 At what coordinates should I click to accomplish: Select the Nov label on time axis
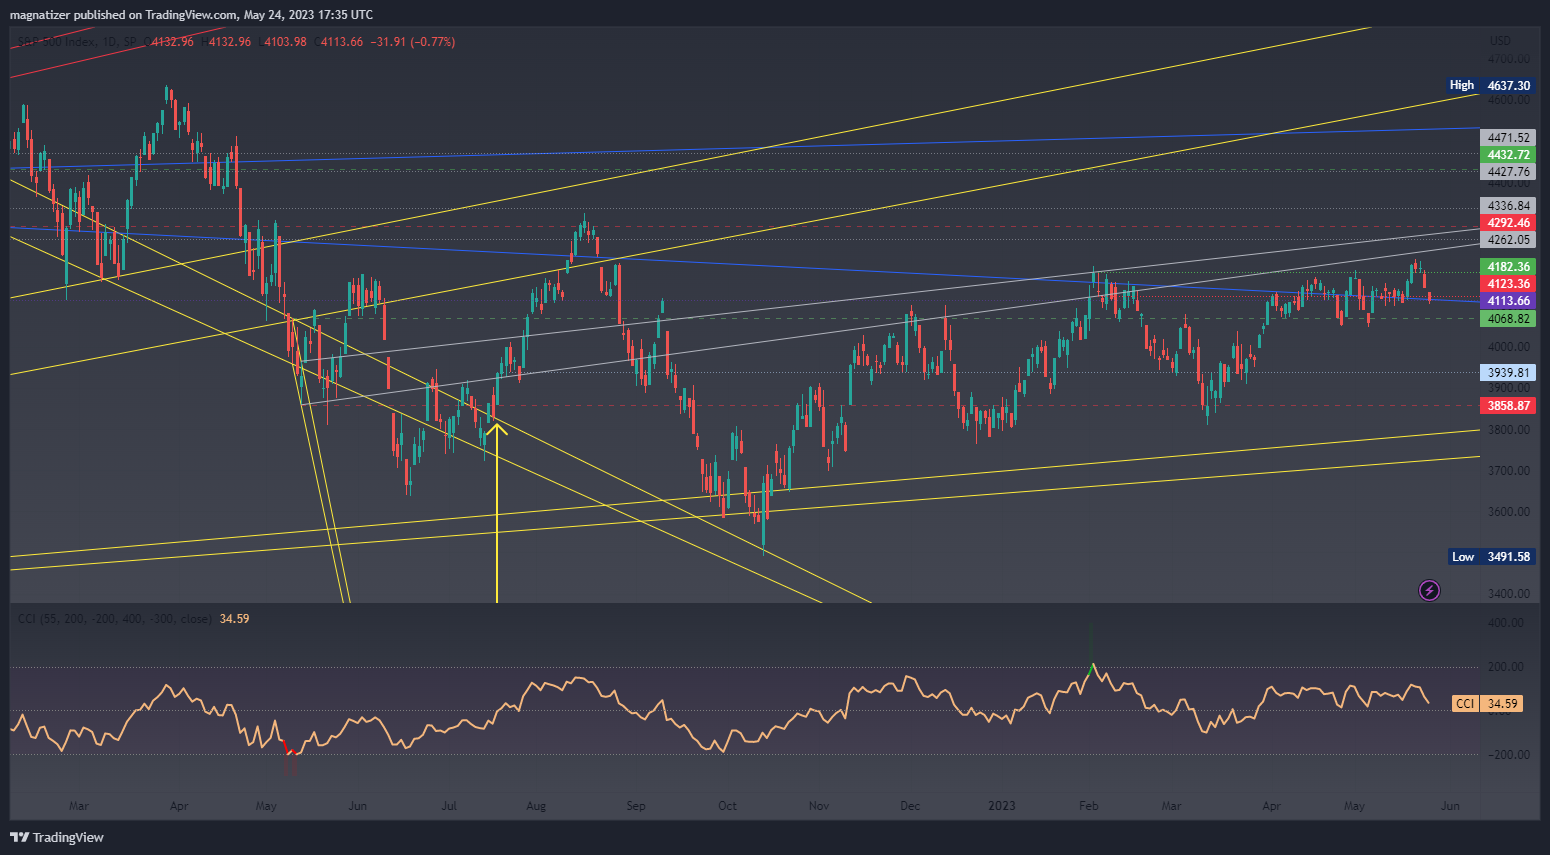(x=819, y=806)
